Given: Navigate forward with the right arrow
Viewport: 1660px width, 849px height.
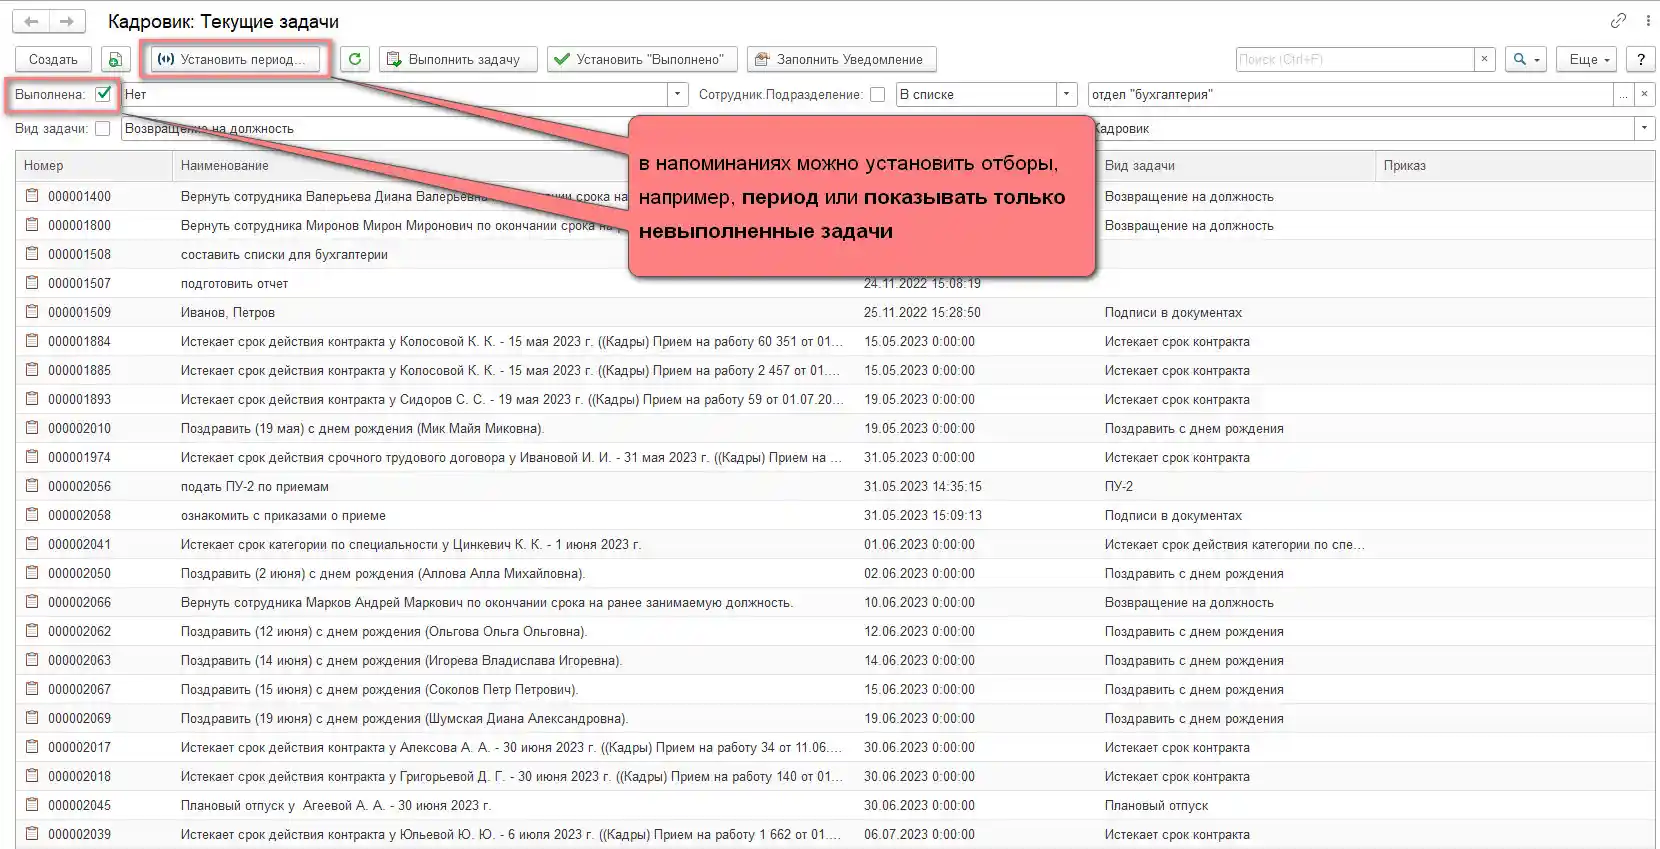Looking at the screenshot, I should 67,21.
